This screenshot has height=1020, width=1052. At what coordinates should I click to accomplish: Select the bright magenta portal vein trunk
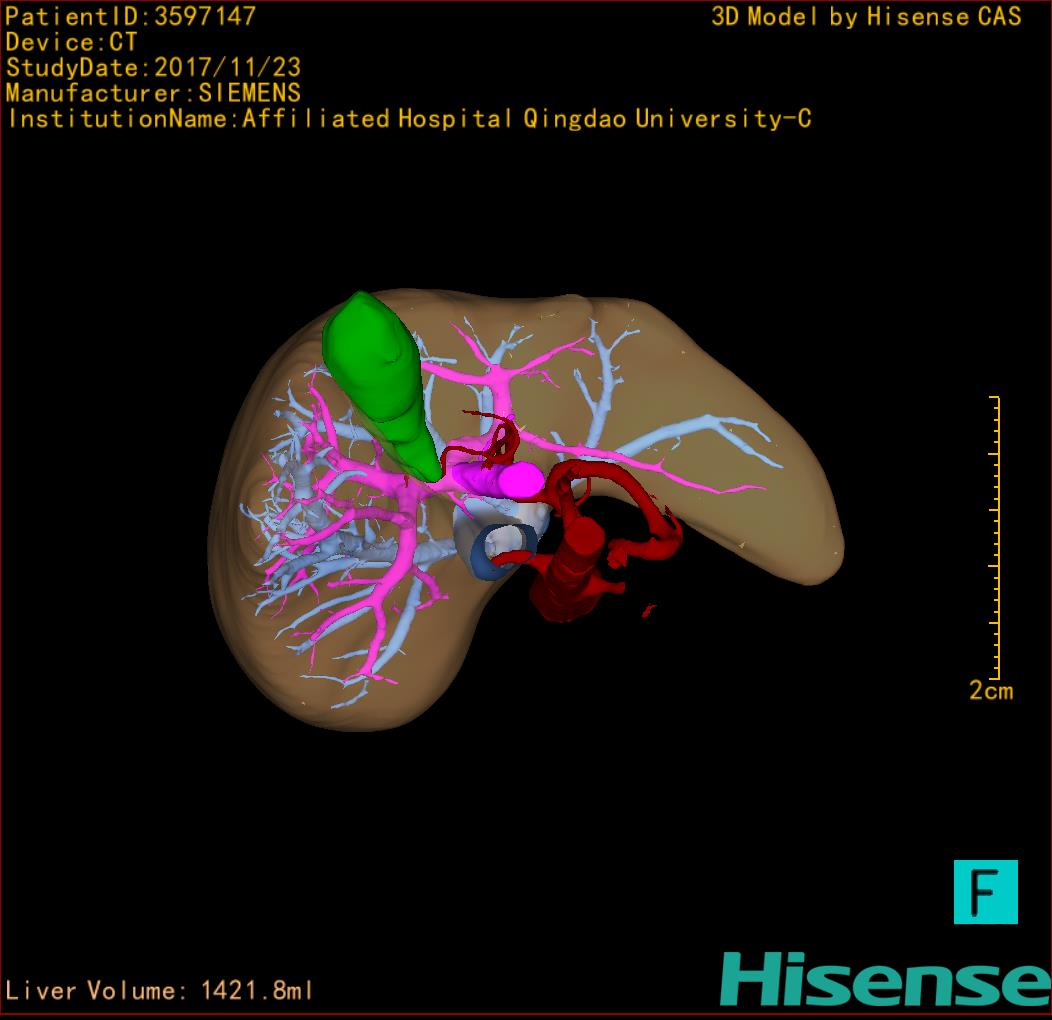(518, 480)
